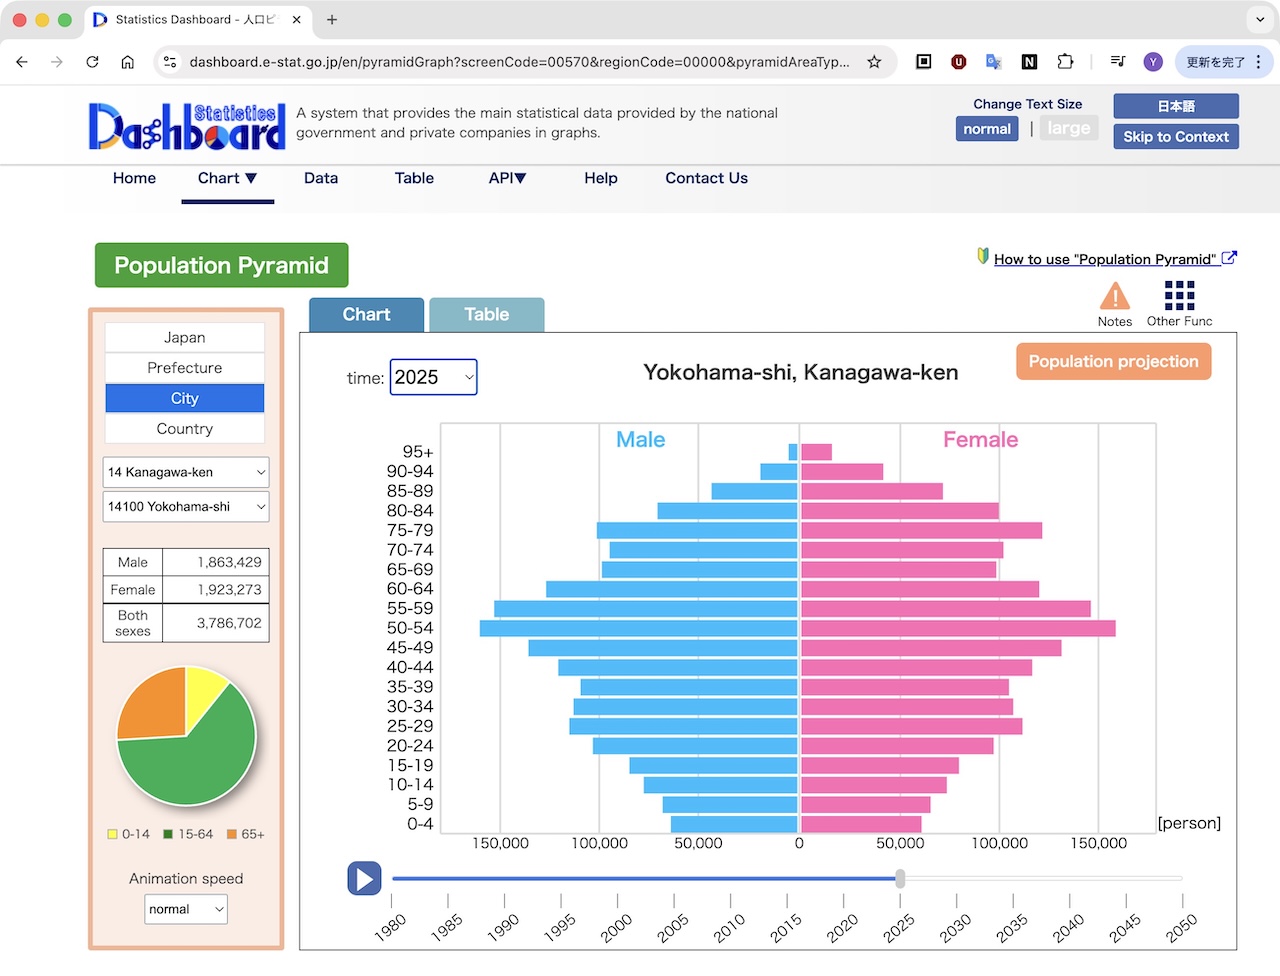Set text size to normal
1280x976 pixels.
pyautogui.click(x=986, y=129)
